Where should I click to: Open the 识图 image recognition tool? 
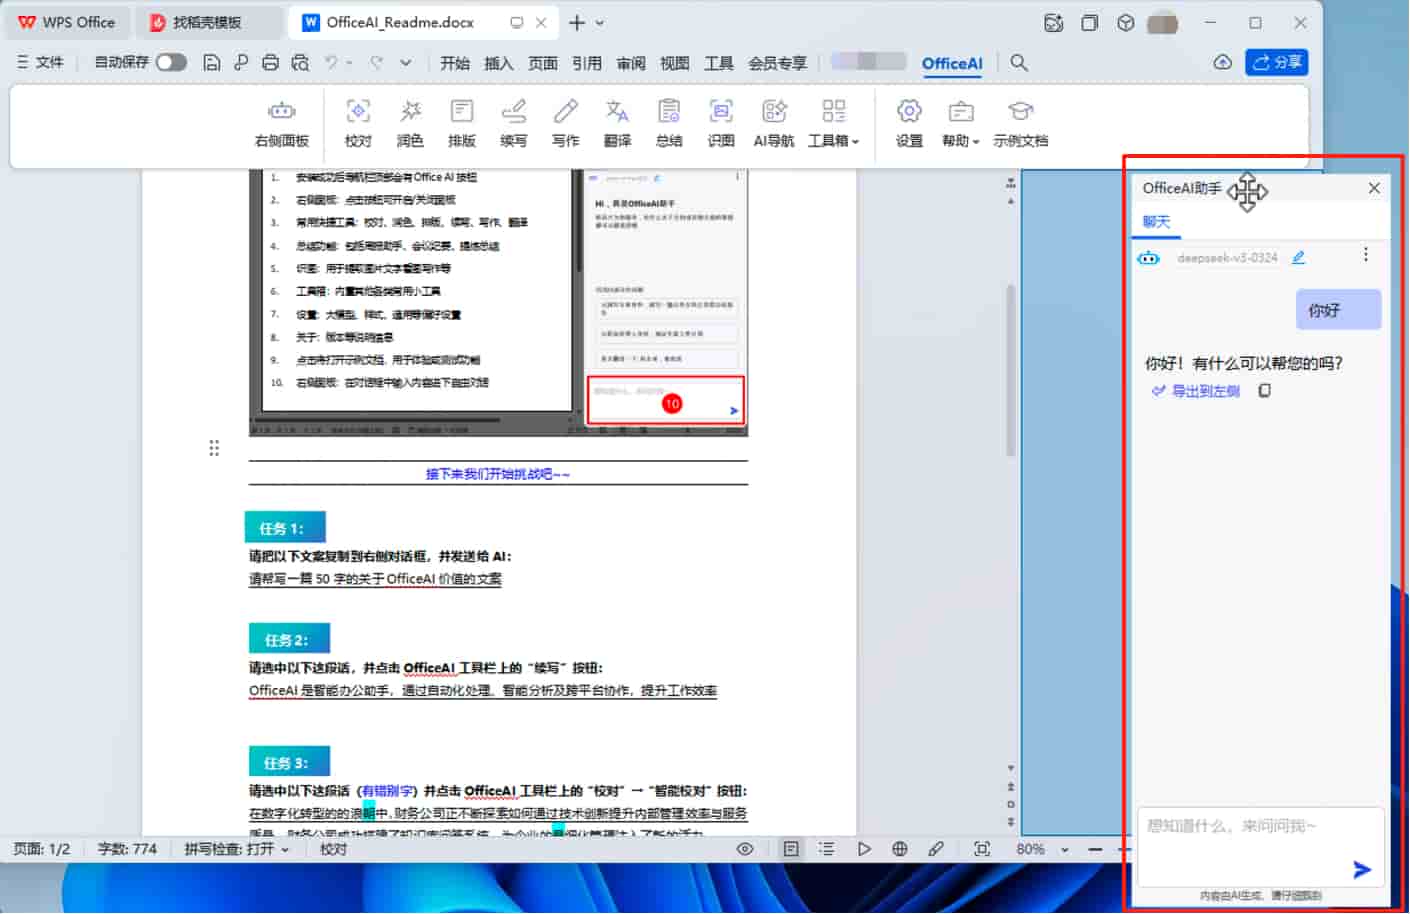[721, 122]
